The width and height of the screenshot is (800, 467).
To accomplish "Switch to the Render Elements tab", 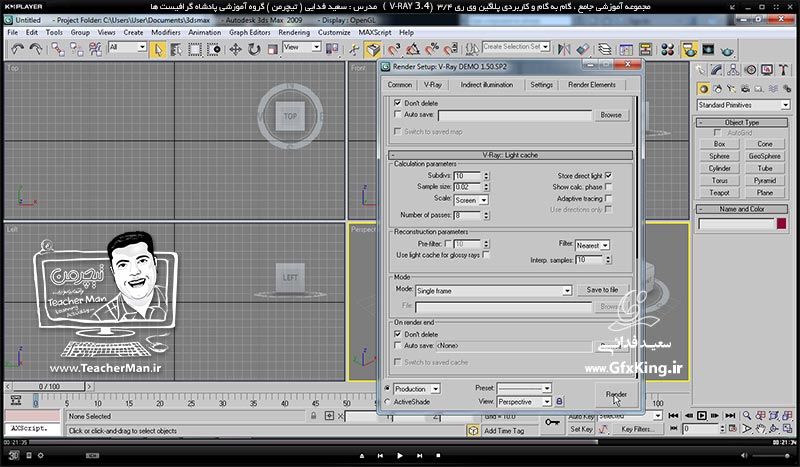I will (592, 85).
